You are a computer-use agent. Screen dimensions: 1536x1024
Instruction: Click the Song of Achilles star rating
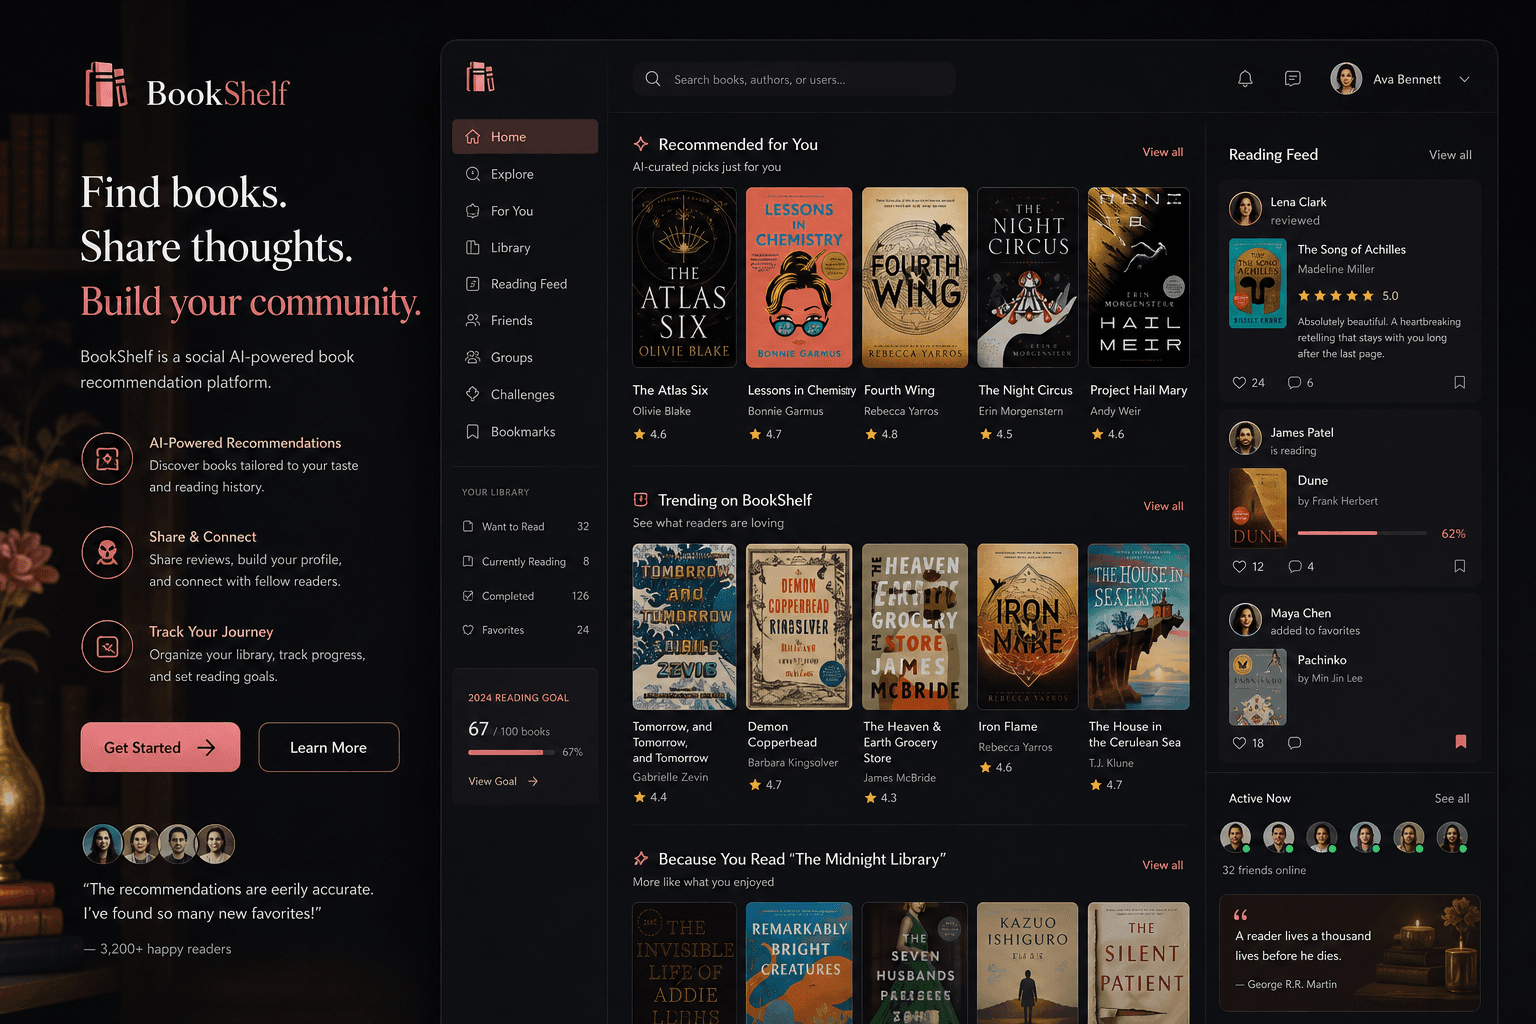[x=1335, y=296]
